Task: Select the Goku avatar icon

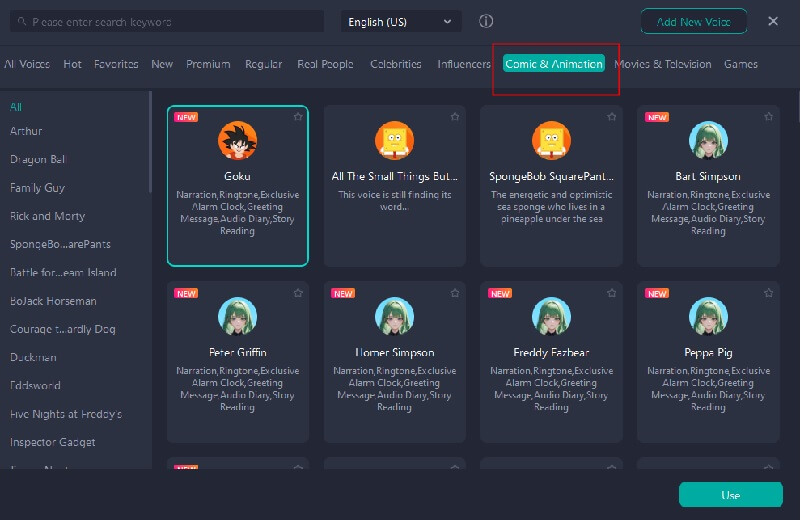Action: pyautogui.click(x=238, y=141)
